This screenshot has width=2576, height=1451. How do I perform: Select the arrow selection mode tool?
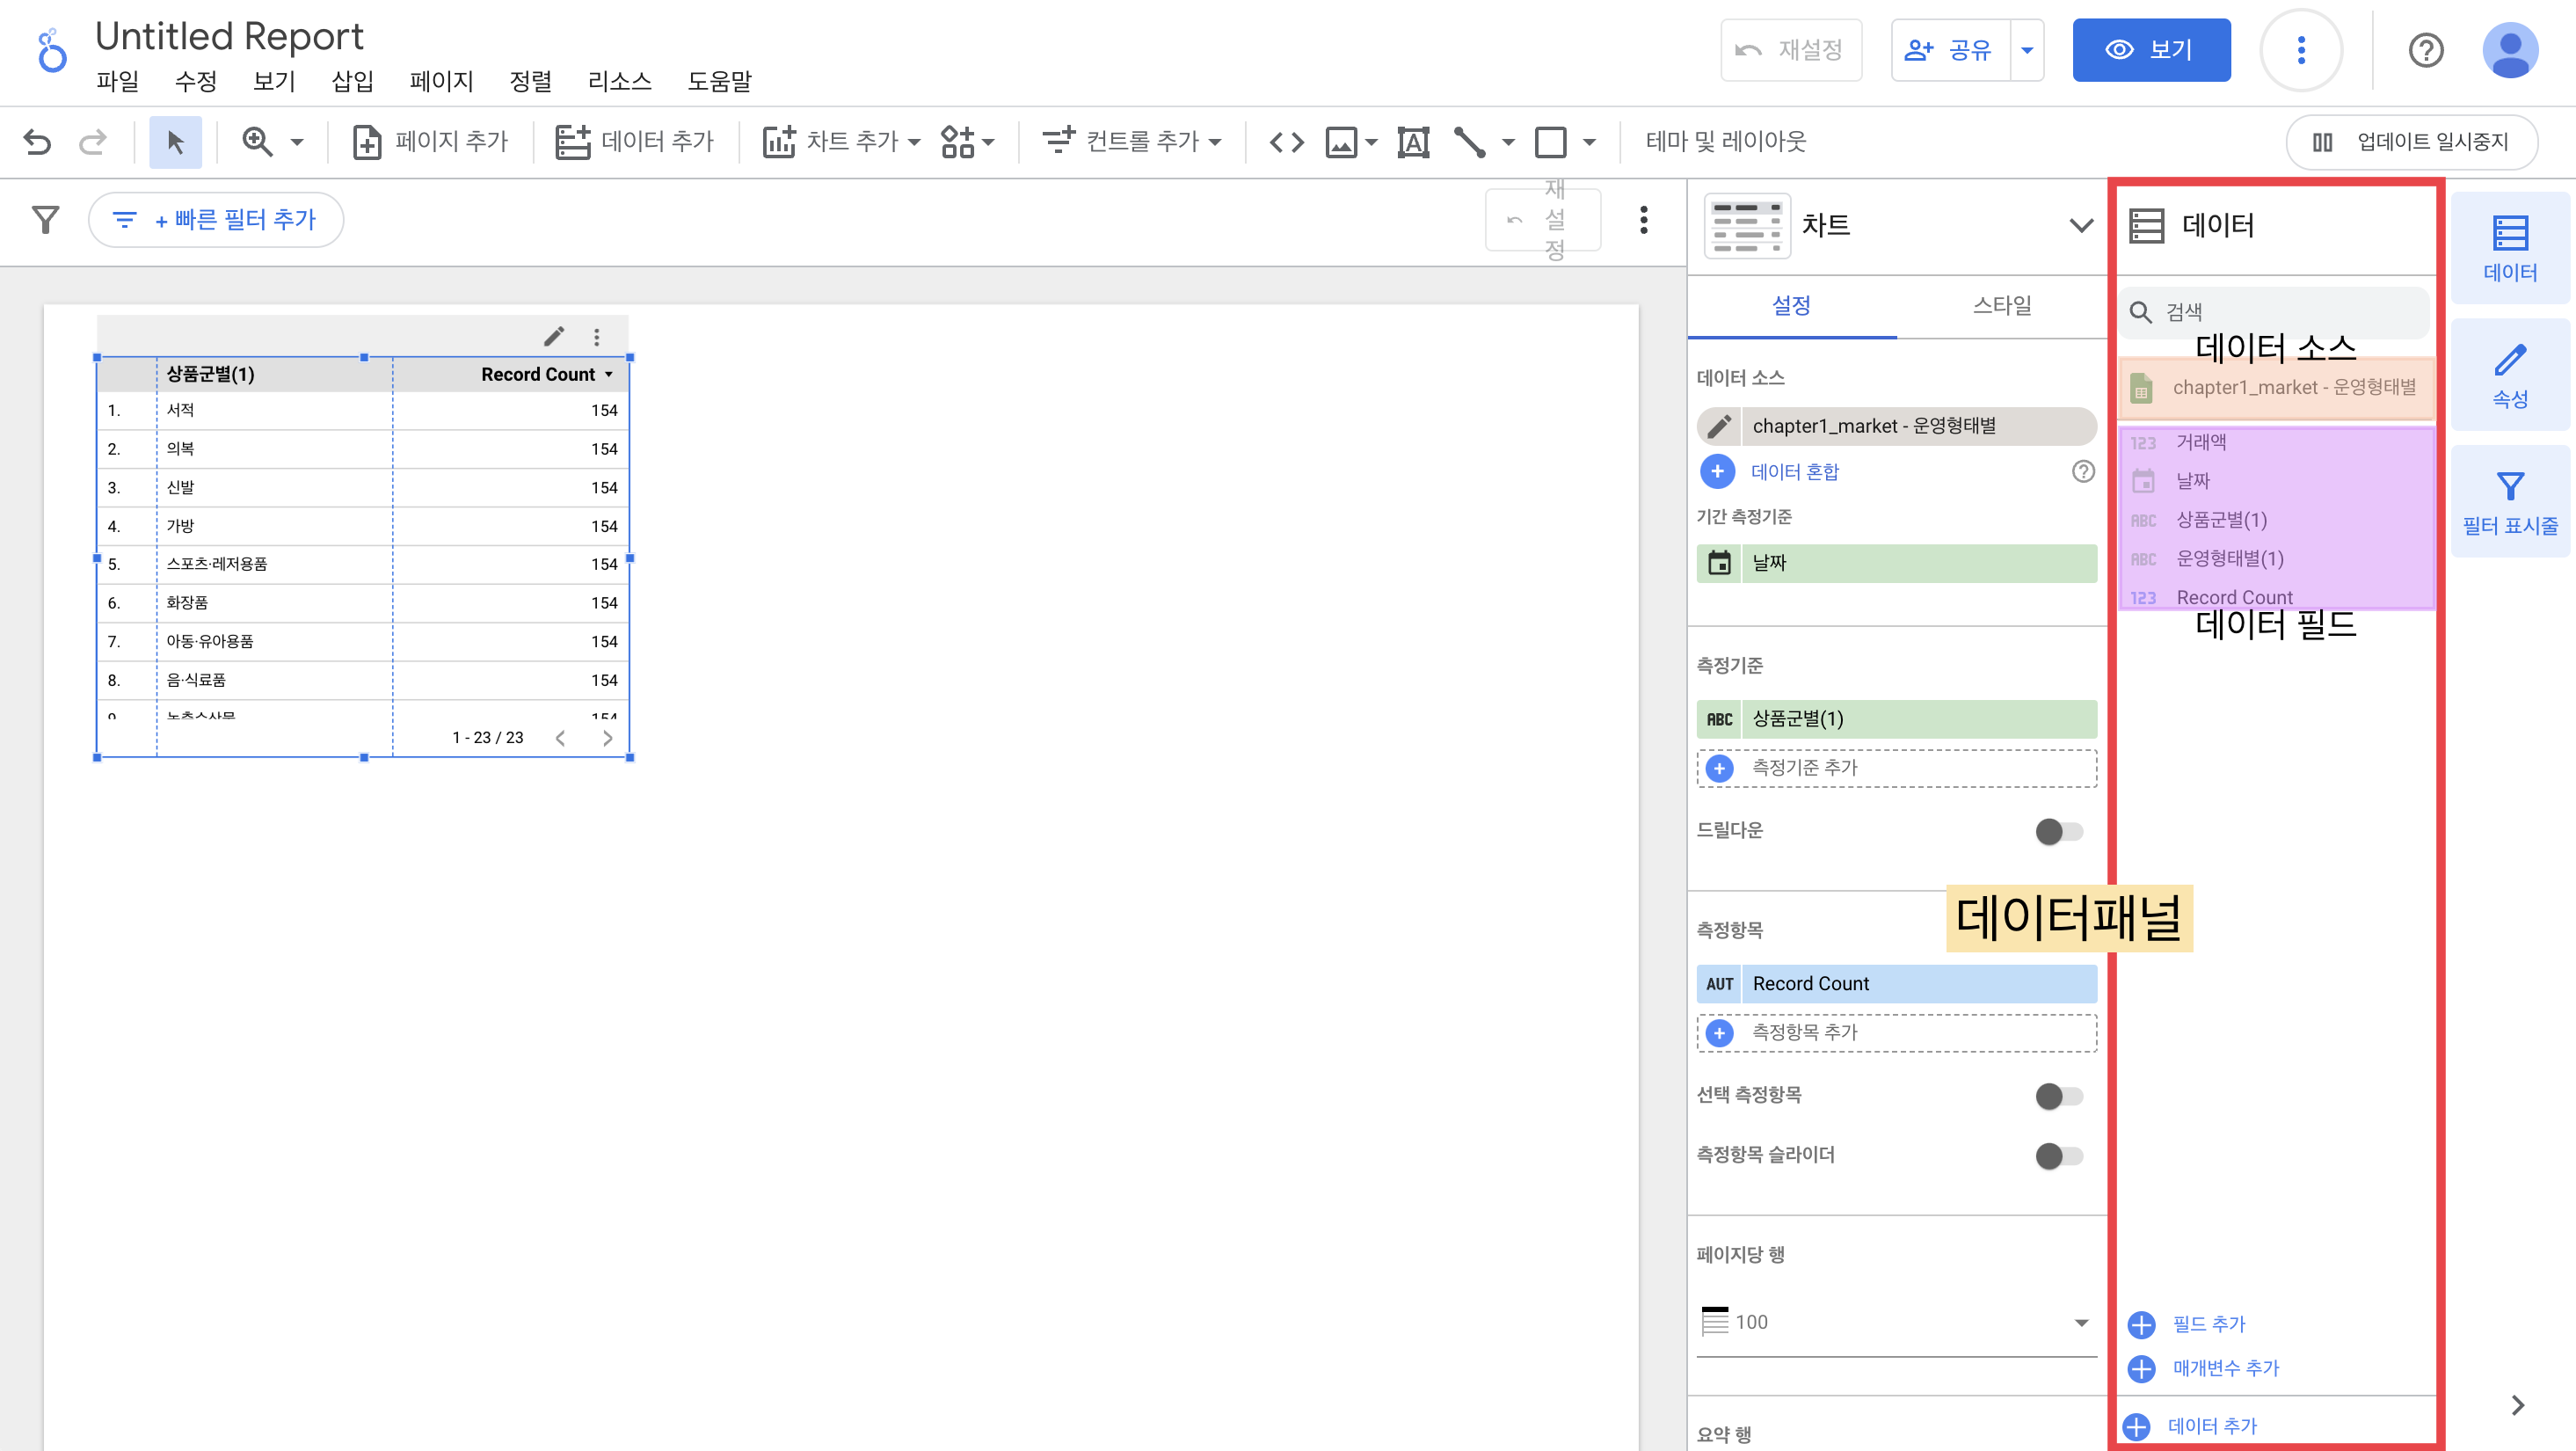pos(175,142)
